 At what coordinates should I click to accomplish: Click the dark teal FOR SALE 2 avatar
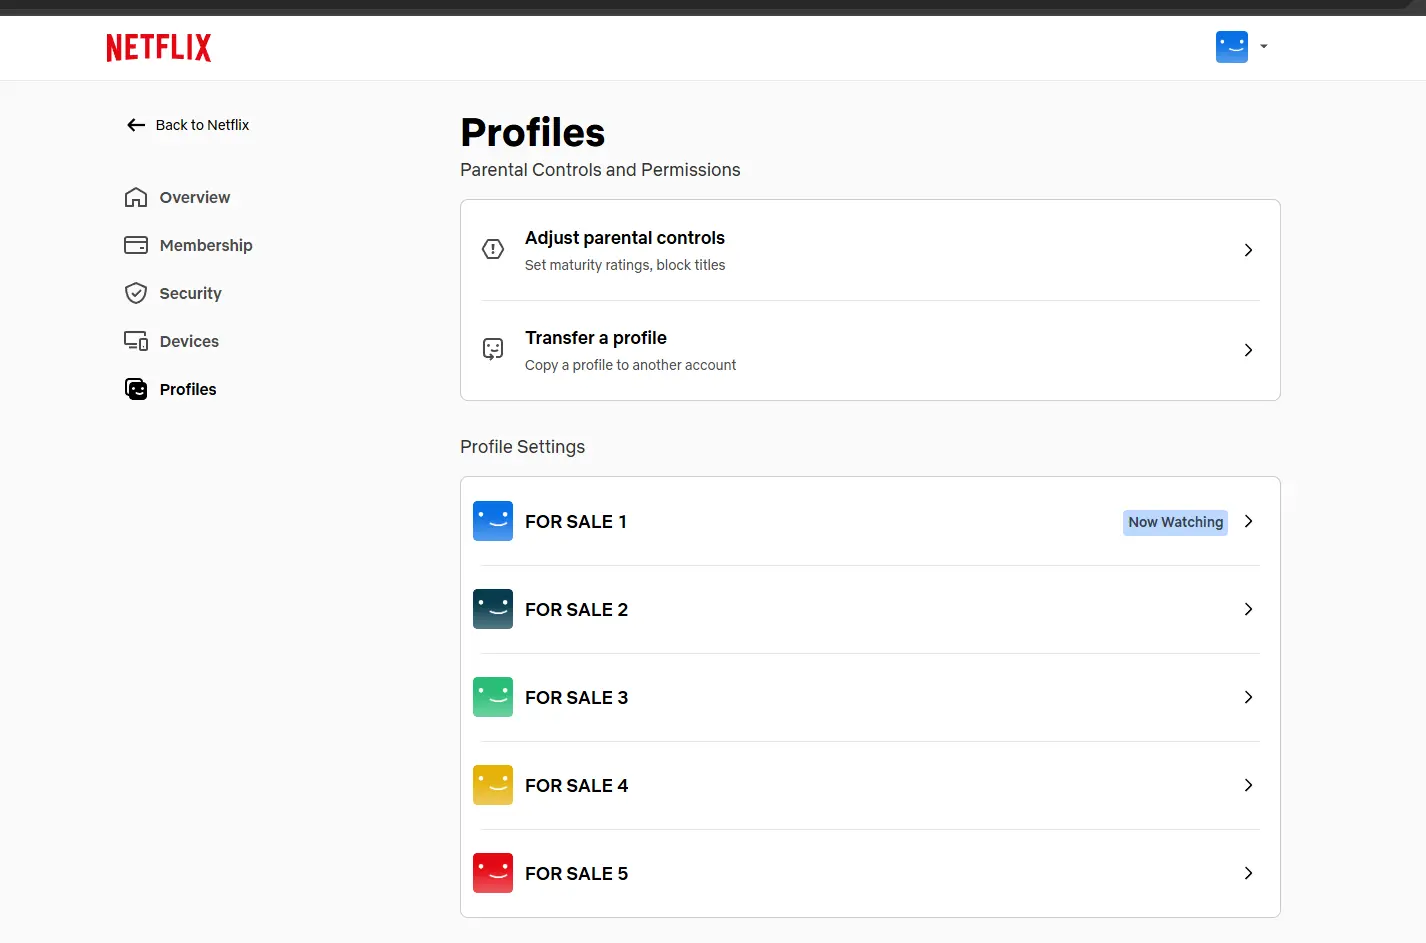[493, 609]
